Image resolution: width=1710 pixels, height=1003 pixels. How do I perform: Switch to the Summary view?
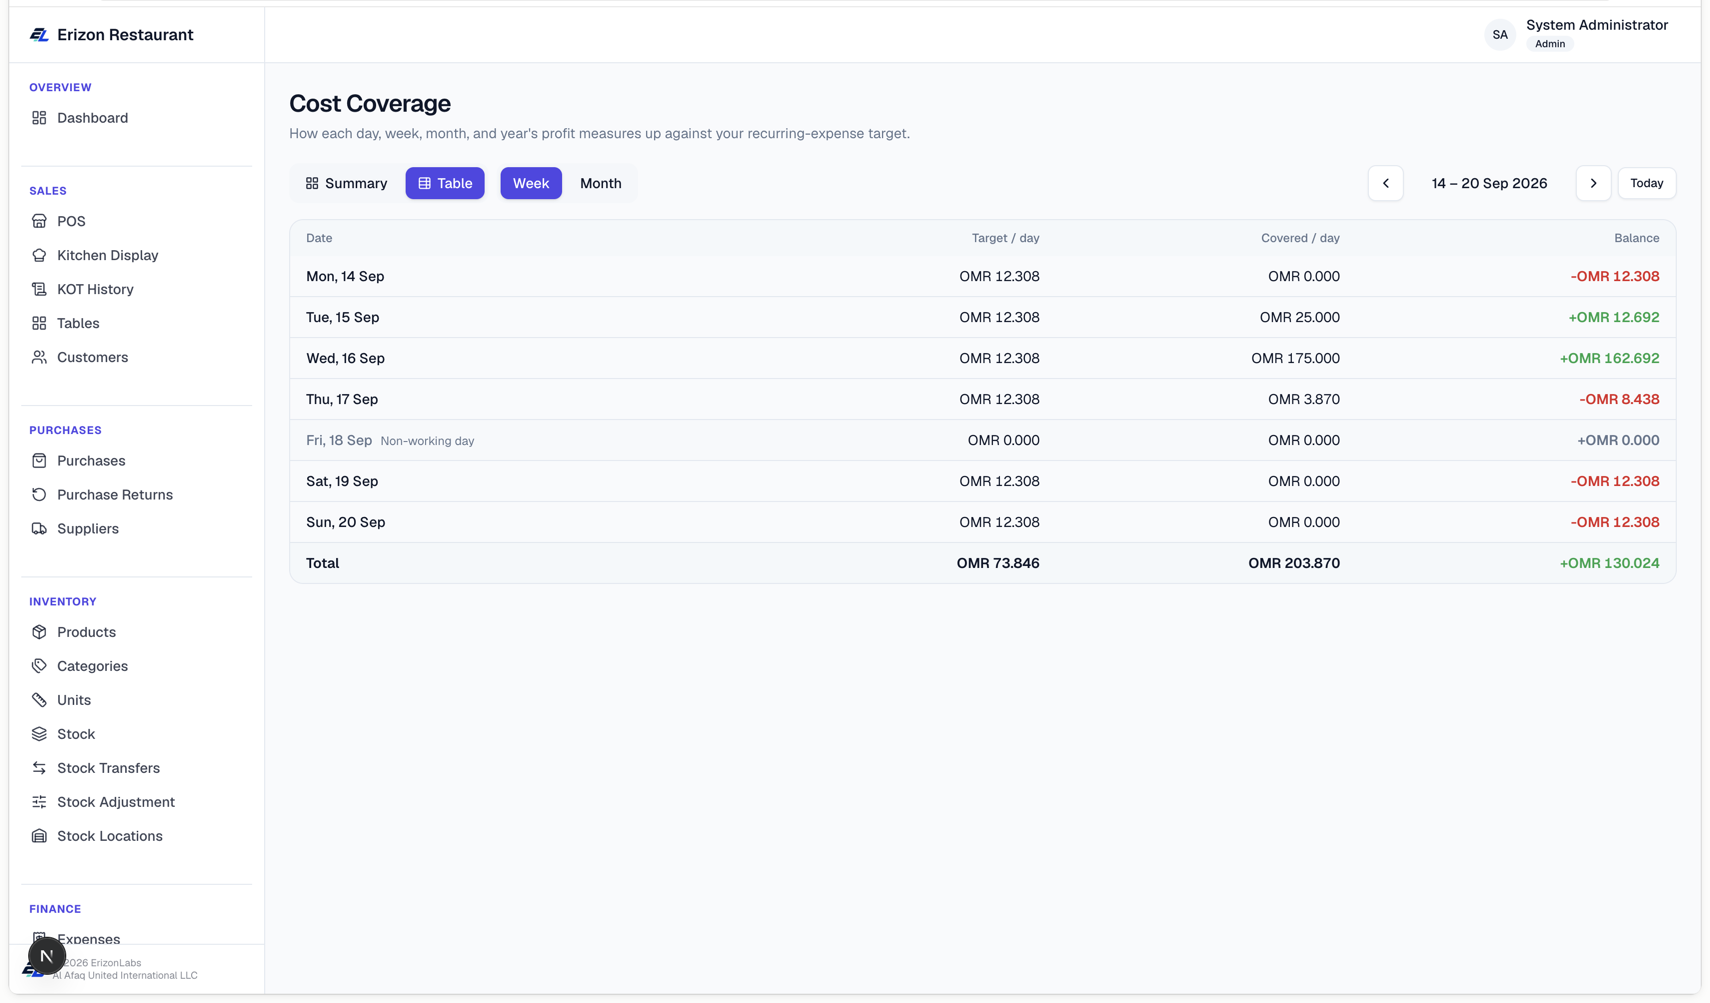[x=346, y=183]
